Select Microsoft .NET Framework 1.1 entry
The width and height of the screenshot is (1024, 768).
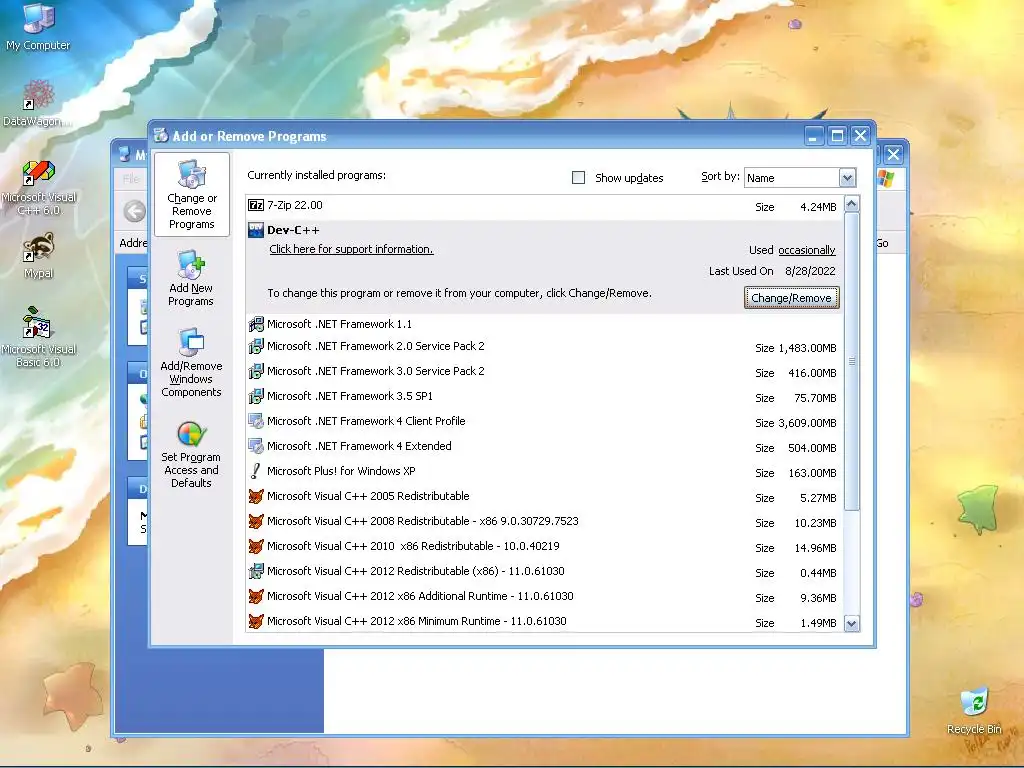545,325
